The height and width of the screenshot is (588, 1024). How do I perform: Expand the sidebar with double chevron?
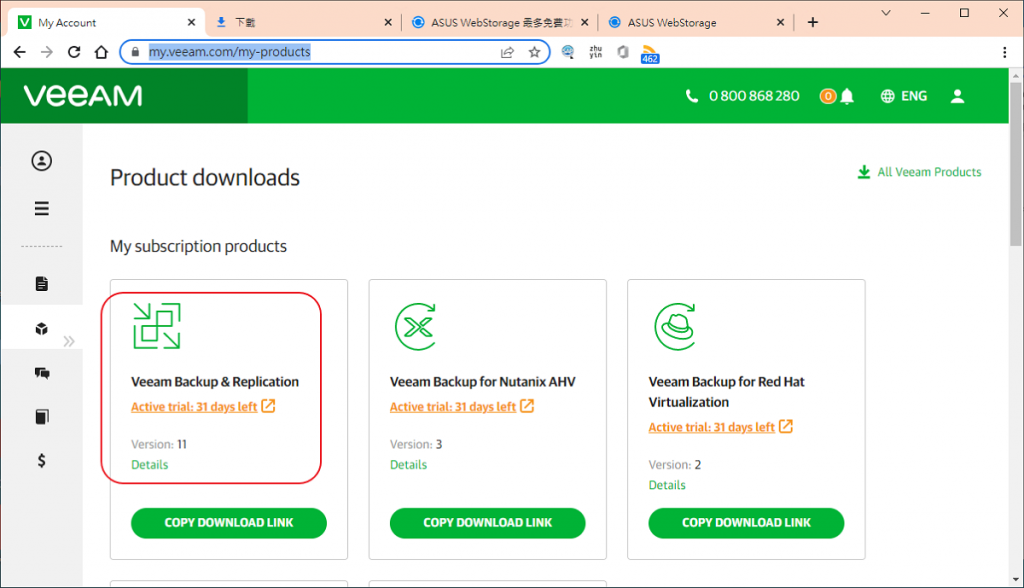(x=69, y=341)
